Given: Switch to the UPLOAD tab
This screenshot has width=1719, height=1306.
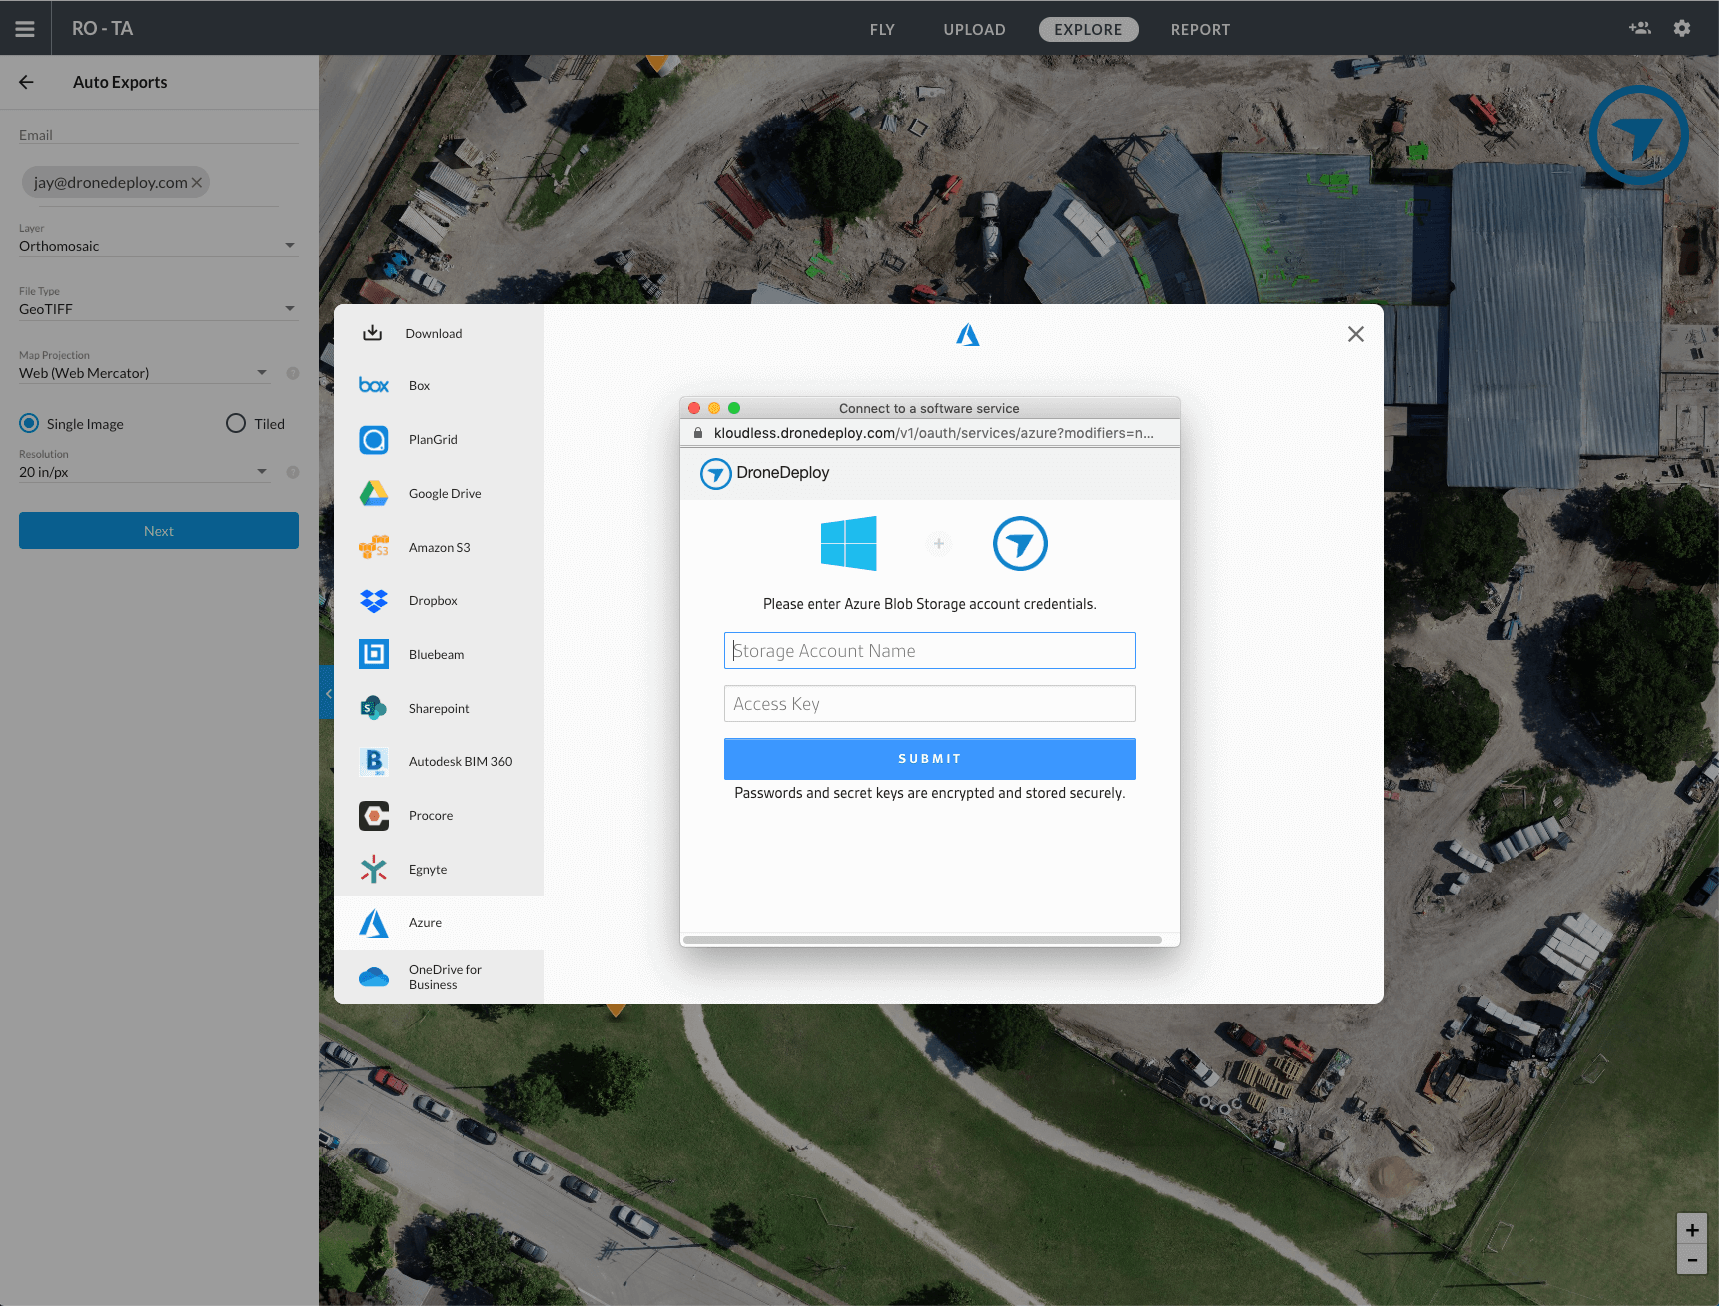Looking at the screenshot, I should (974, 29).
